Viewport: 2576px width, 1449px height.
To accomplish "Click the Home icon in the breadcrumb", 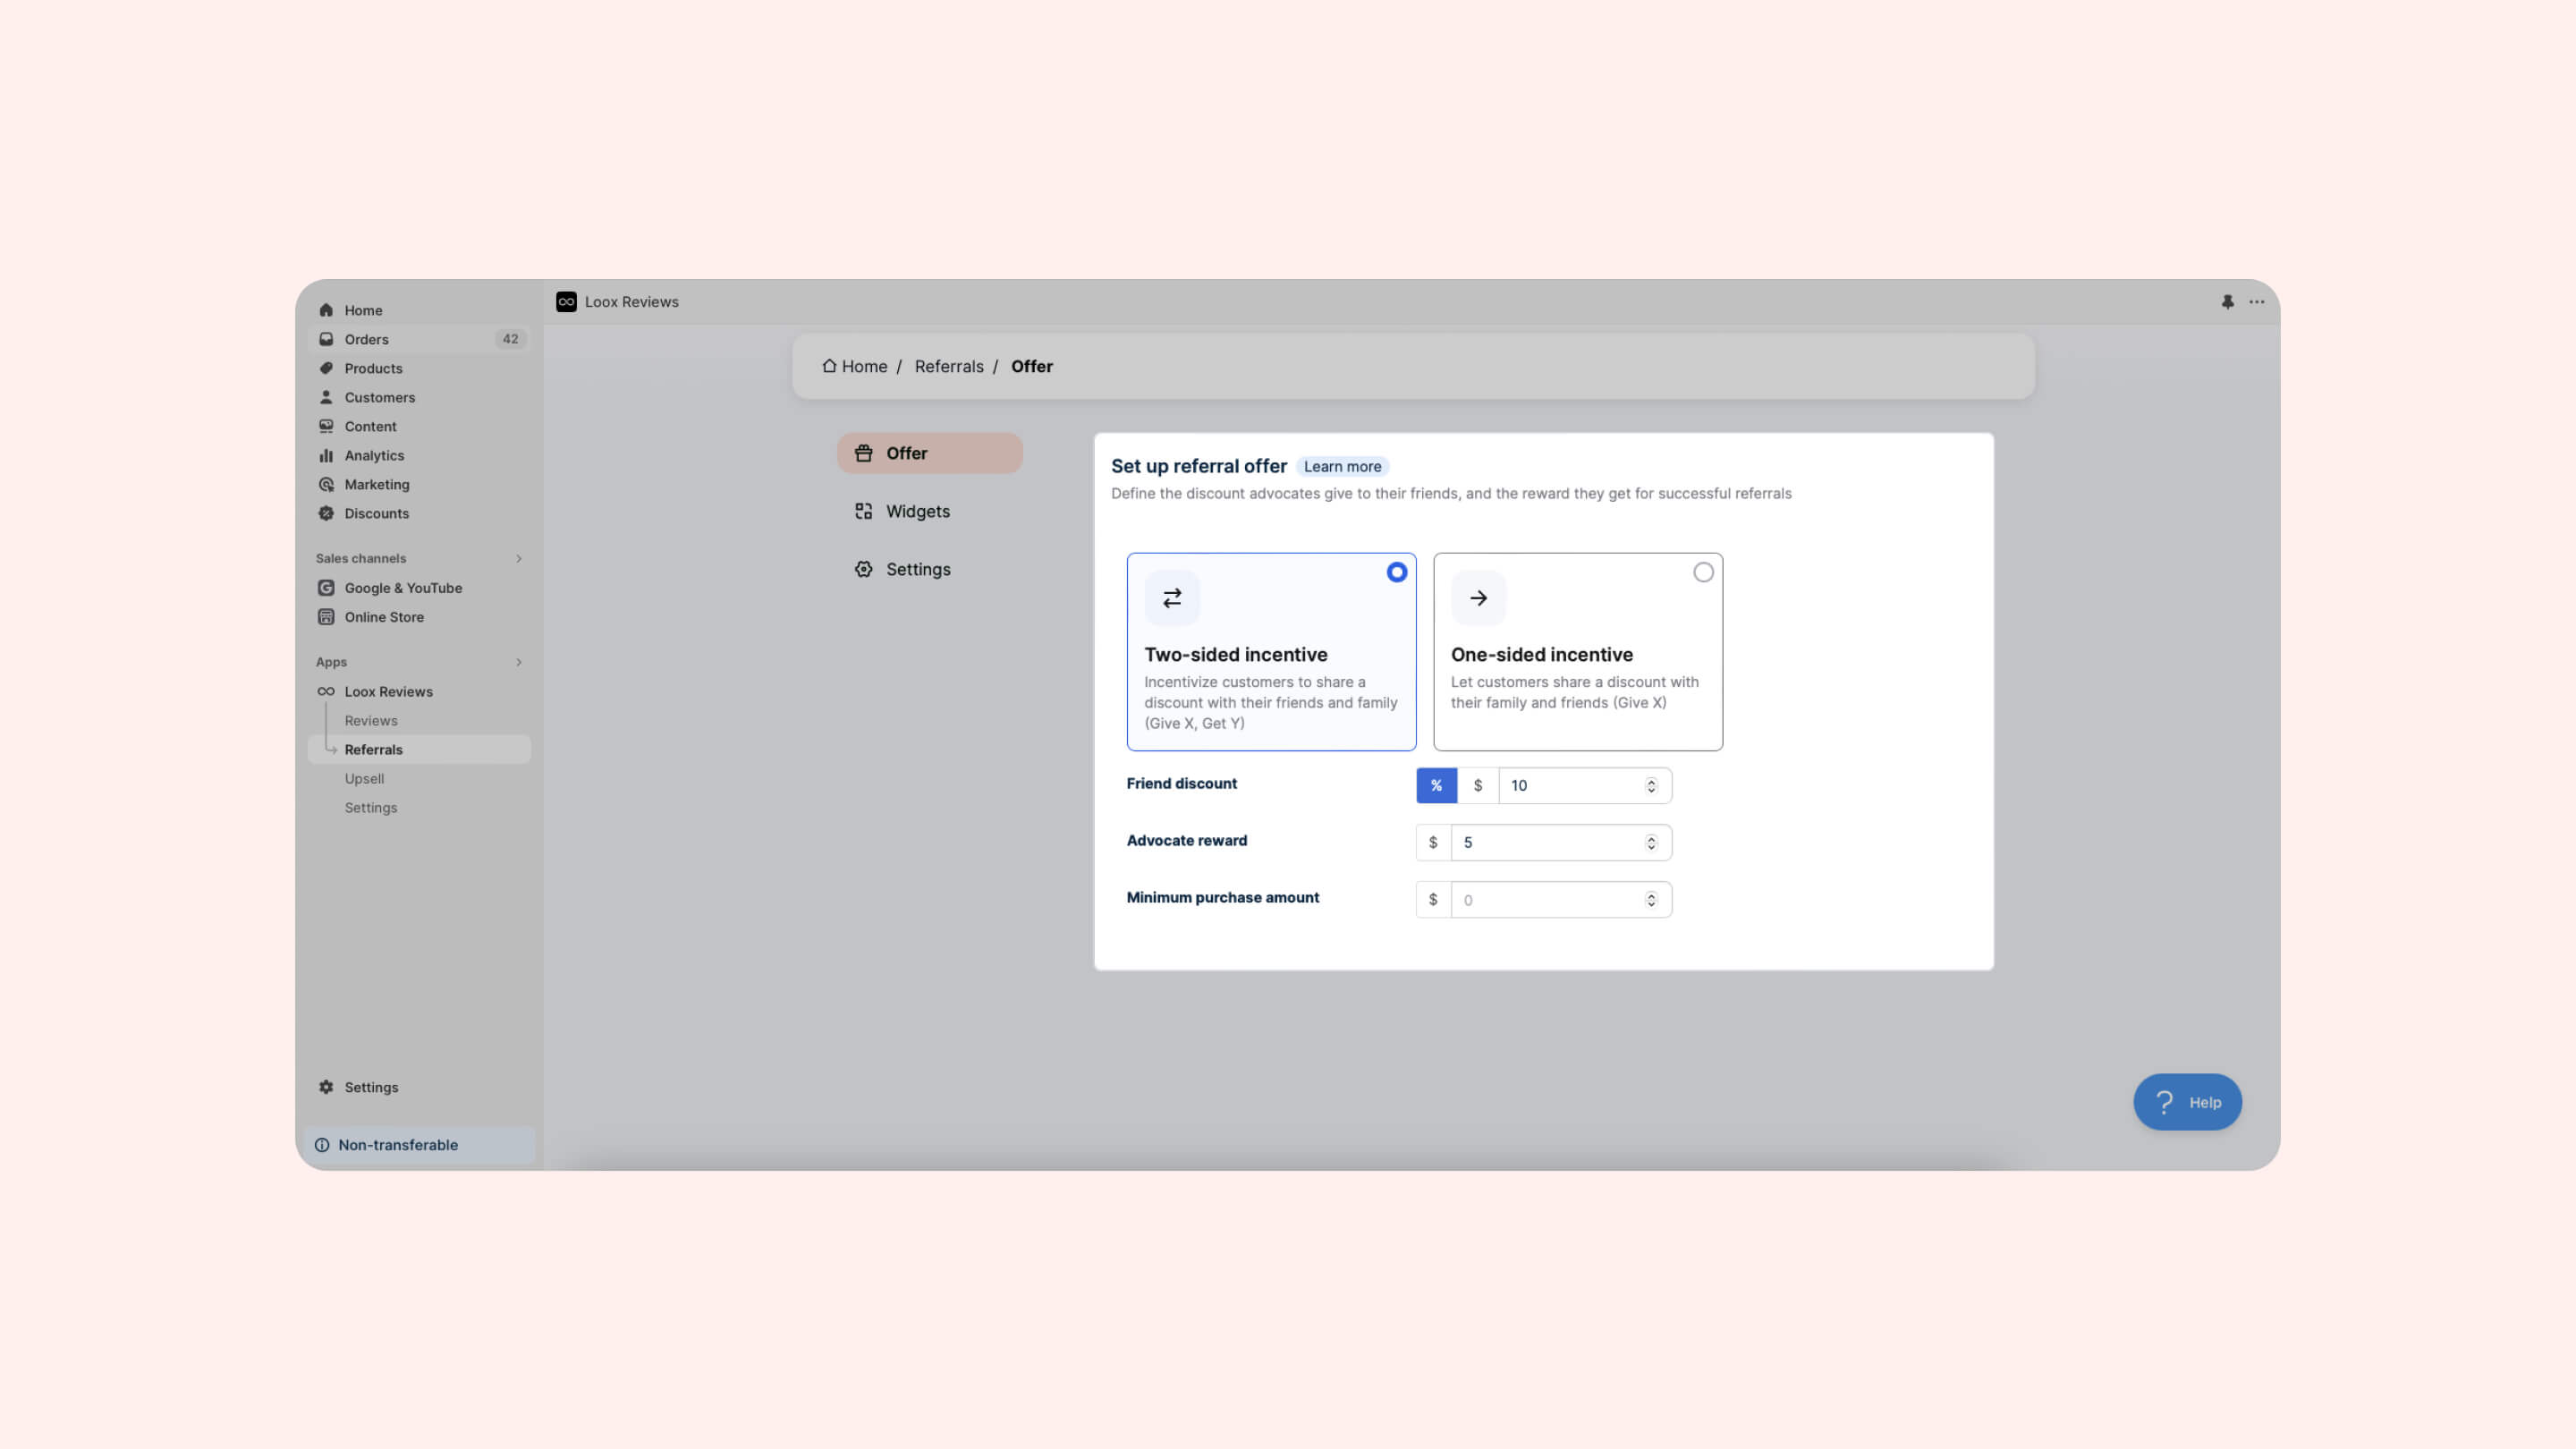I will point(829,365).
